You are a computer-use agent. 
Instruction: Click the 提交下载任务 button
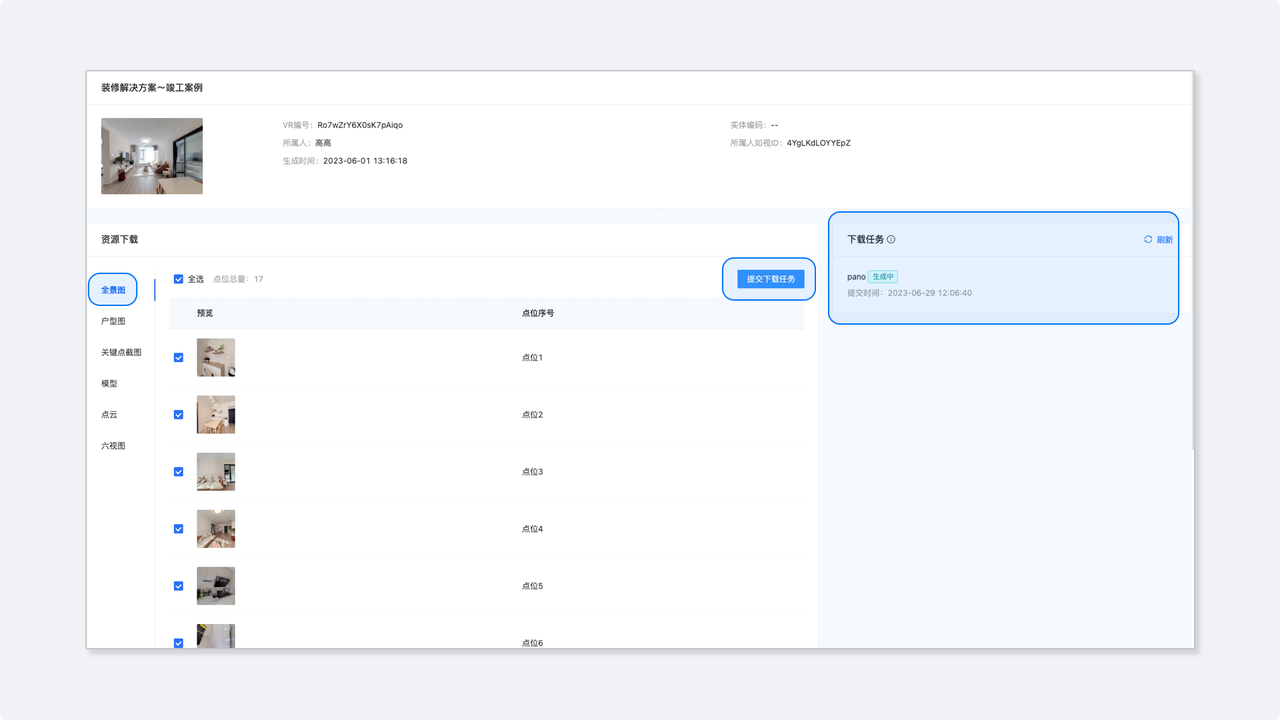point(771,279)
